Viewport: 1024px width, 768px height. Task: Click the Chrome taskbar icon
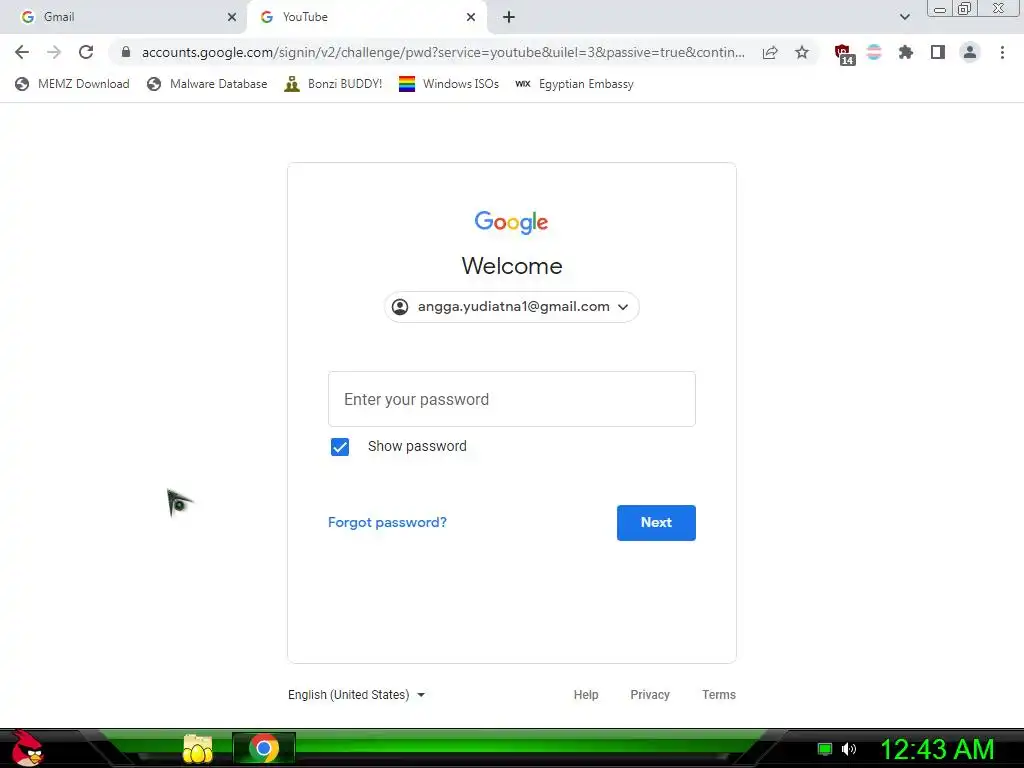coord(264,748)
